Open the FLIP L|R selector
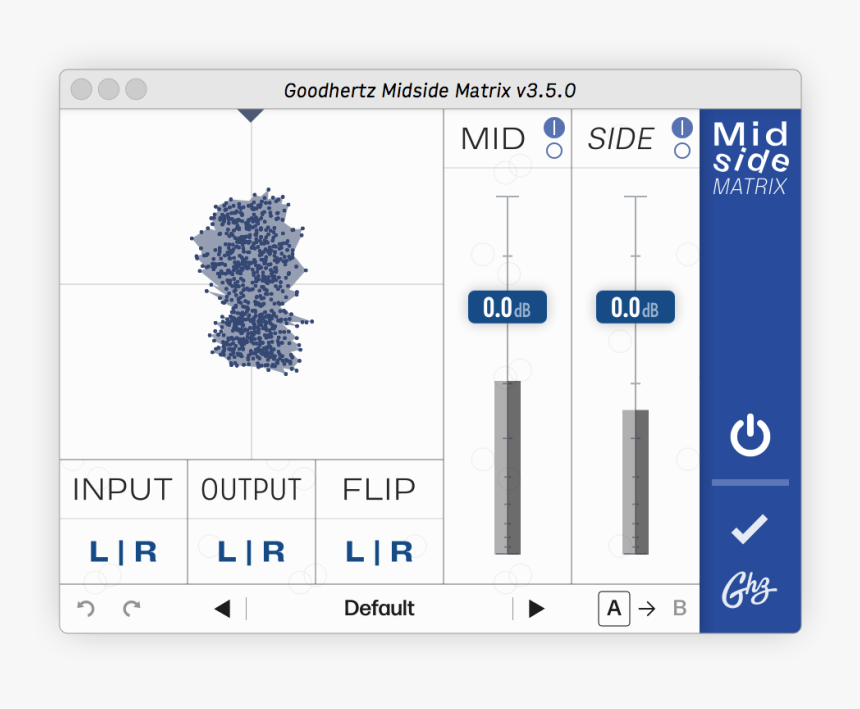Screen dimensions: 860x709 pyautogui.click(x=379, y=551)
